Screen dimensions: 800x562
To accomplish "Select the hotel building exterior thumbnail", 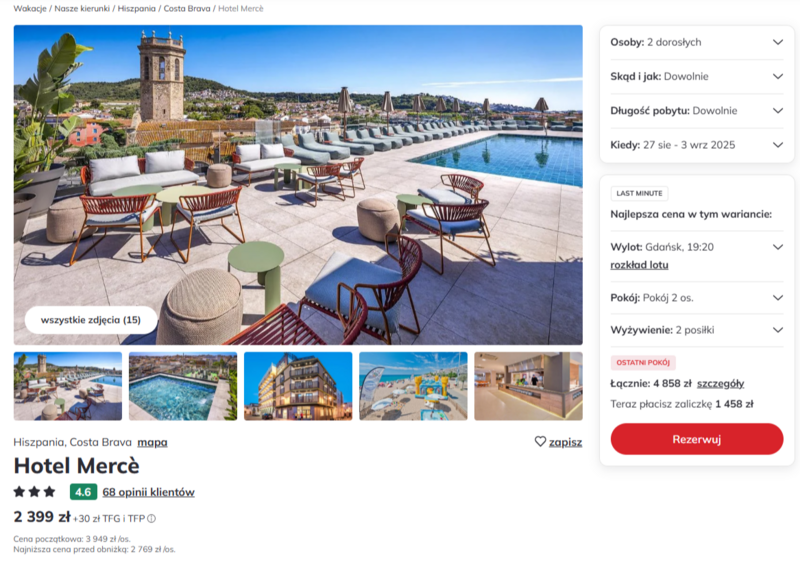I will click(x=298, y=386).
